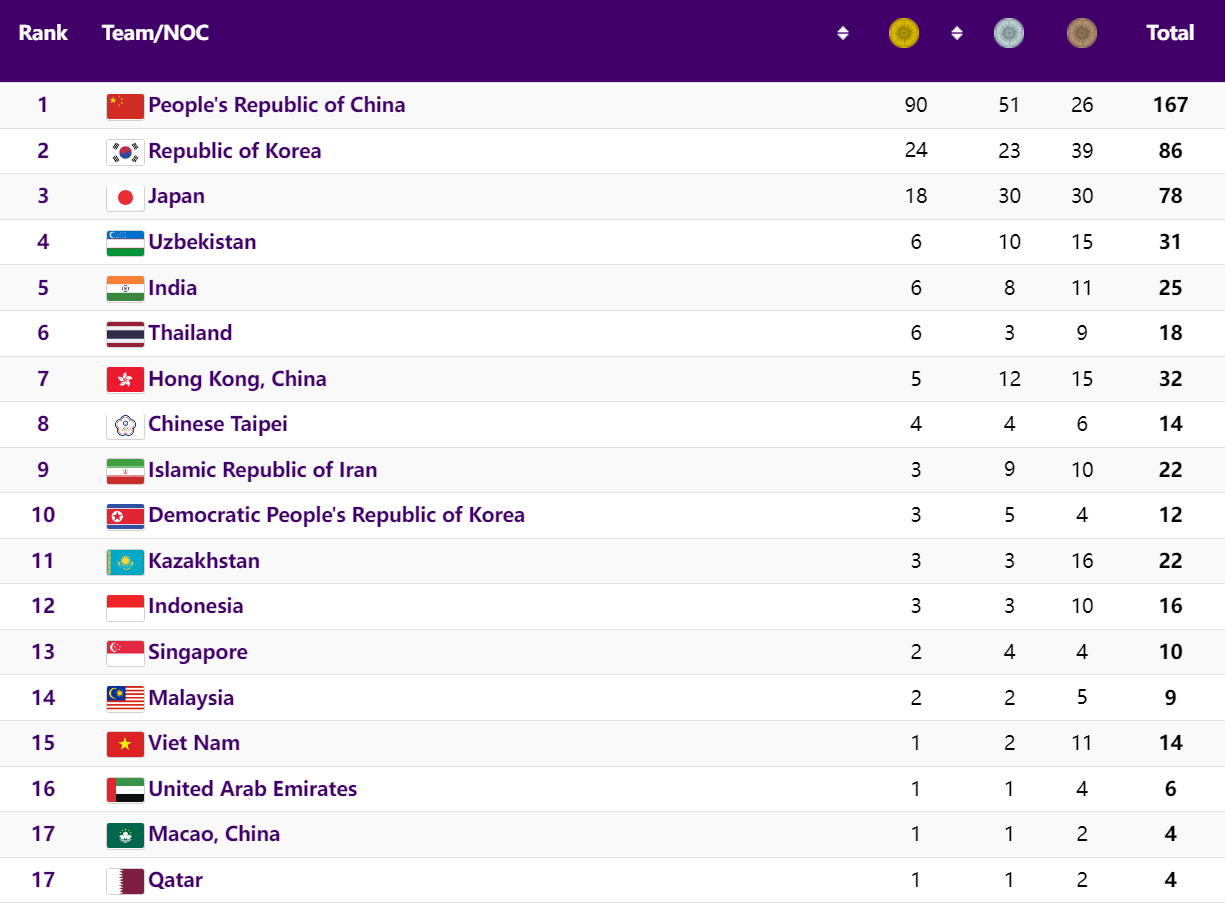
Task: Click the Team/NOC column header
Action: click(x=155, y=33)
